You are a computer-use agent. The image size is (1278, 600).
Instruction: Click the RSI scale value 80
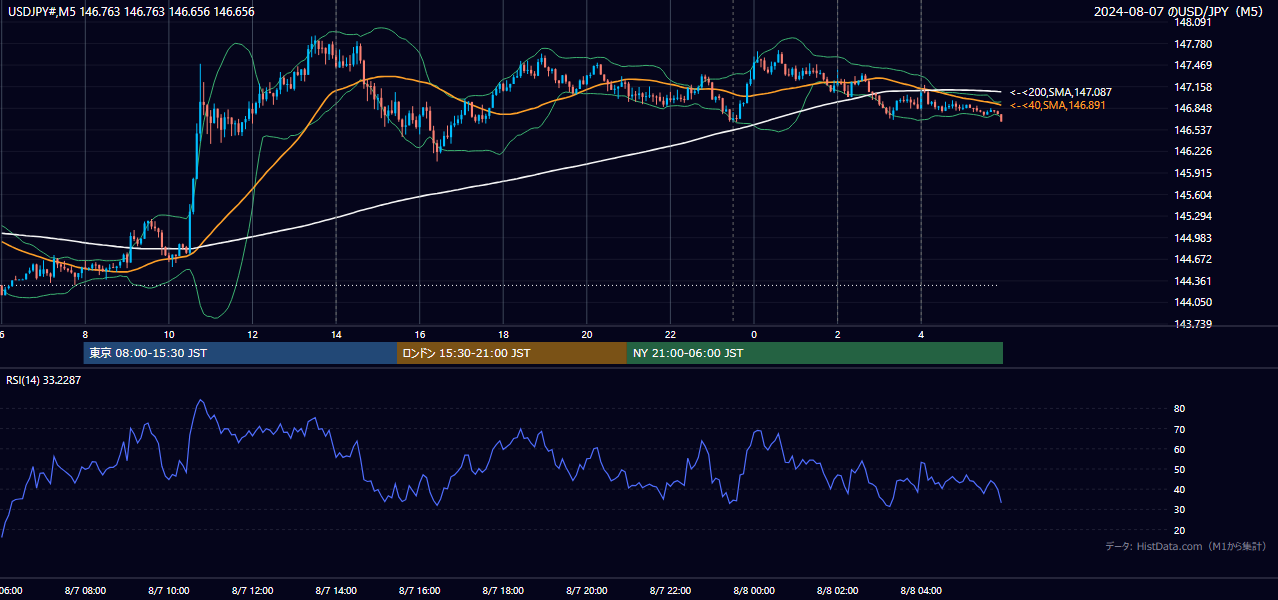[x=1180, y=409]
